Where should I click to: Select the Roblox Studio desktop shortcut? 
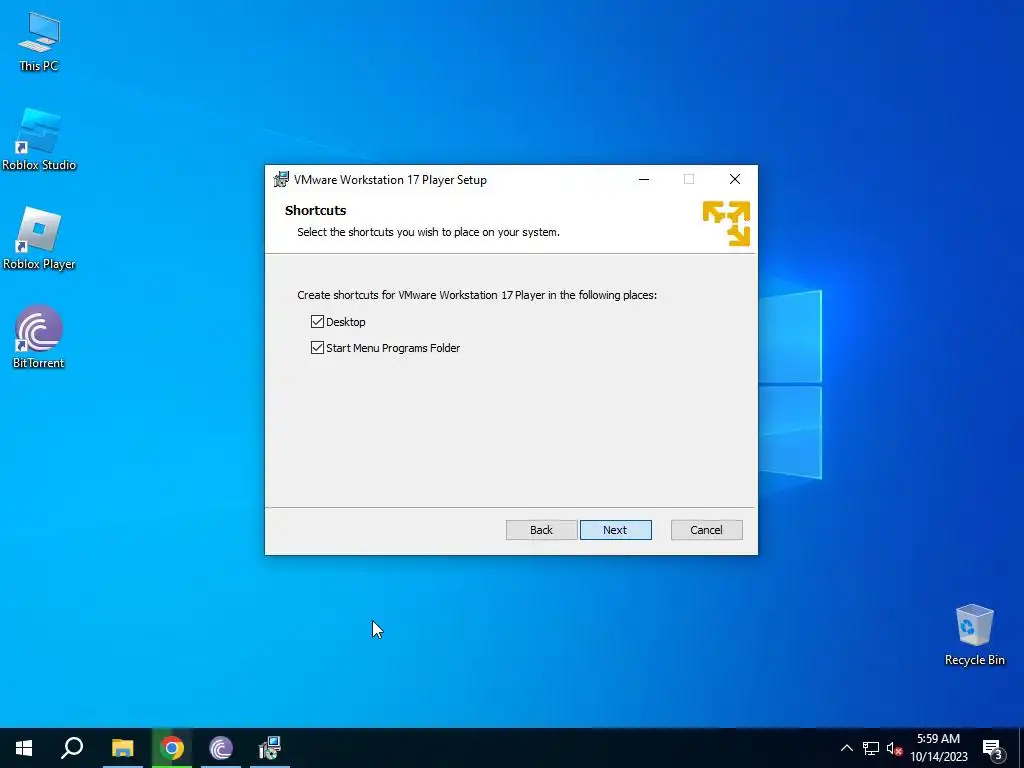tap(39, 139)
